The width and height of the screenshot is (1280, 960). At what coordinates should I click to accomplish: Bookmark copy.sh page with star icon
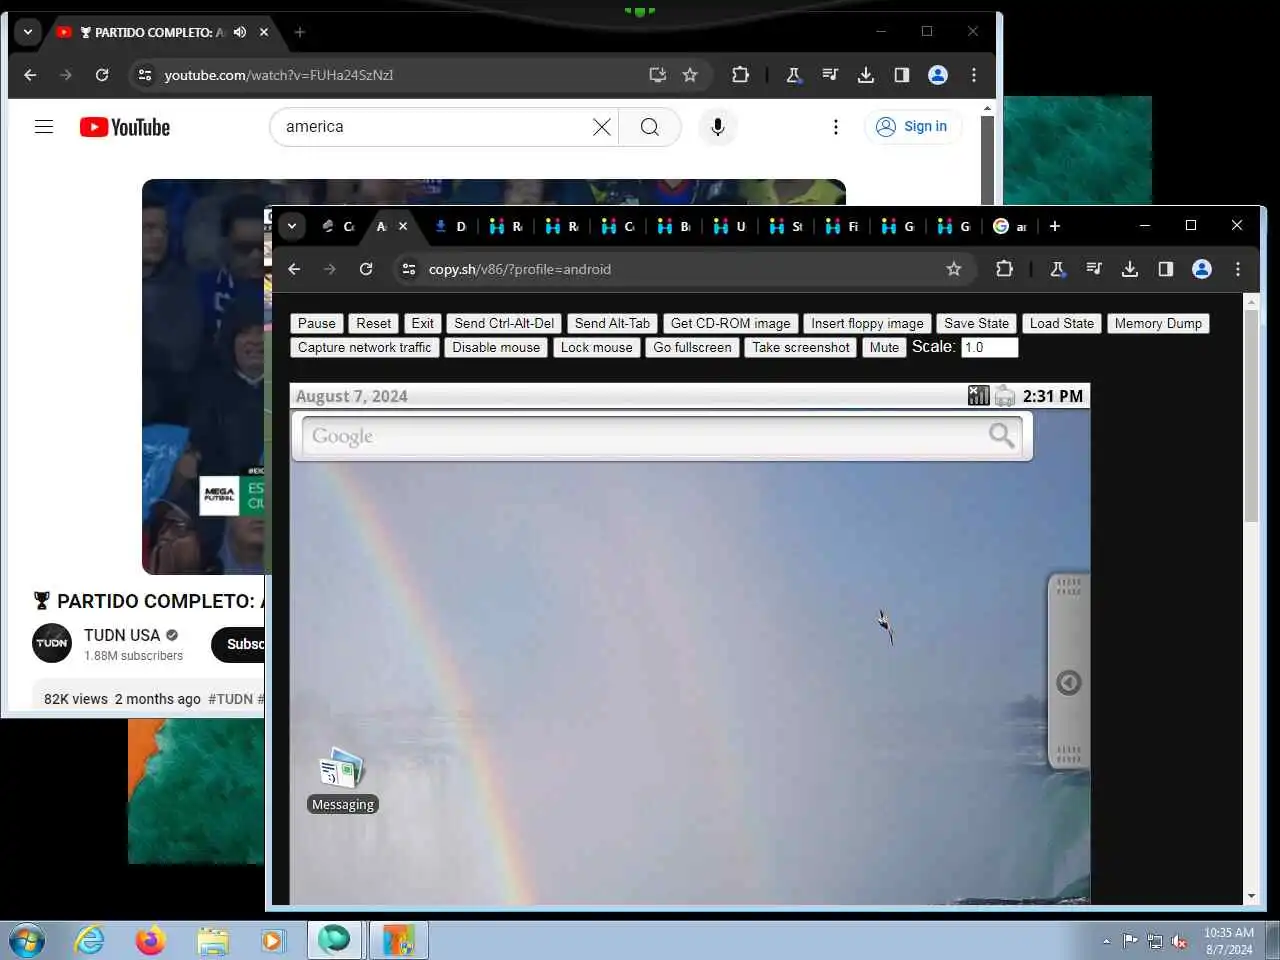tap(954, 269)
